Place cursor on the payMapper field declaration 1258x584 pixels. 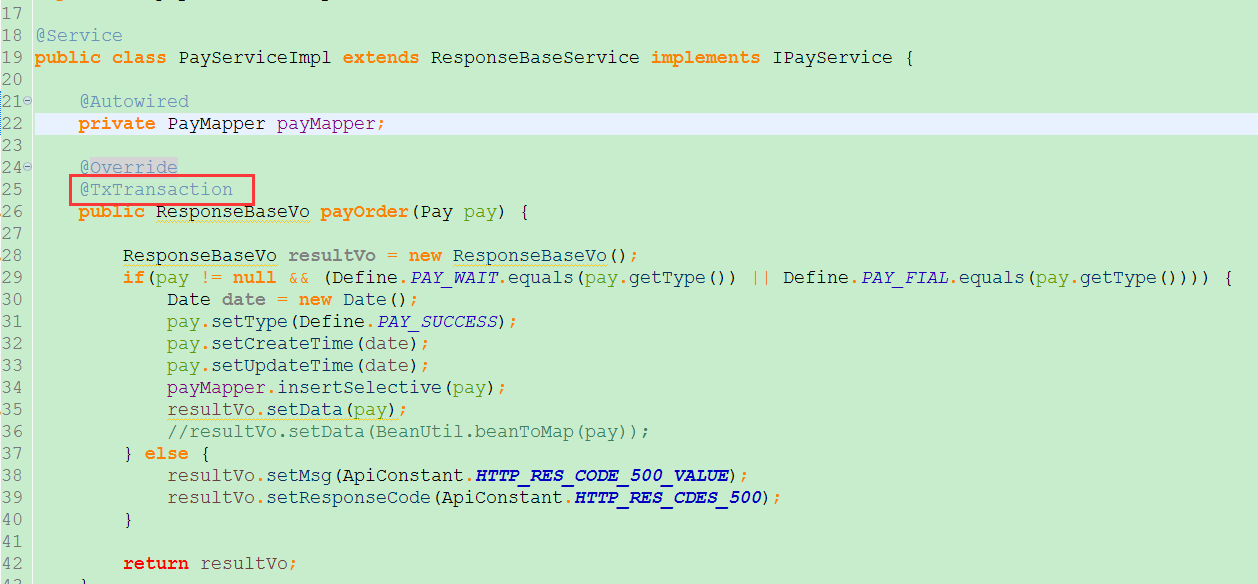[x=326, y=123]
